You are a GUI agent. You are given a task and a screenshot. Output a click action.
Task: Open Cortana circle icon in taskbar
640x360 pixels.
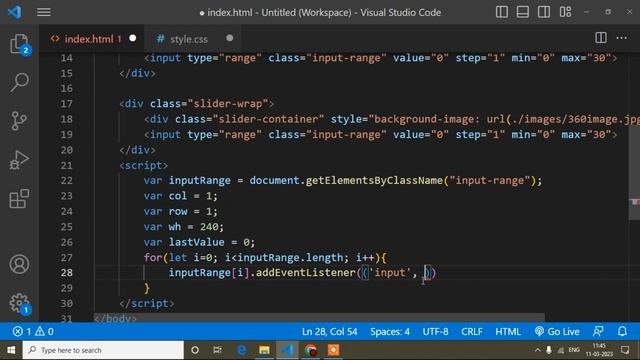click(195, 350)
